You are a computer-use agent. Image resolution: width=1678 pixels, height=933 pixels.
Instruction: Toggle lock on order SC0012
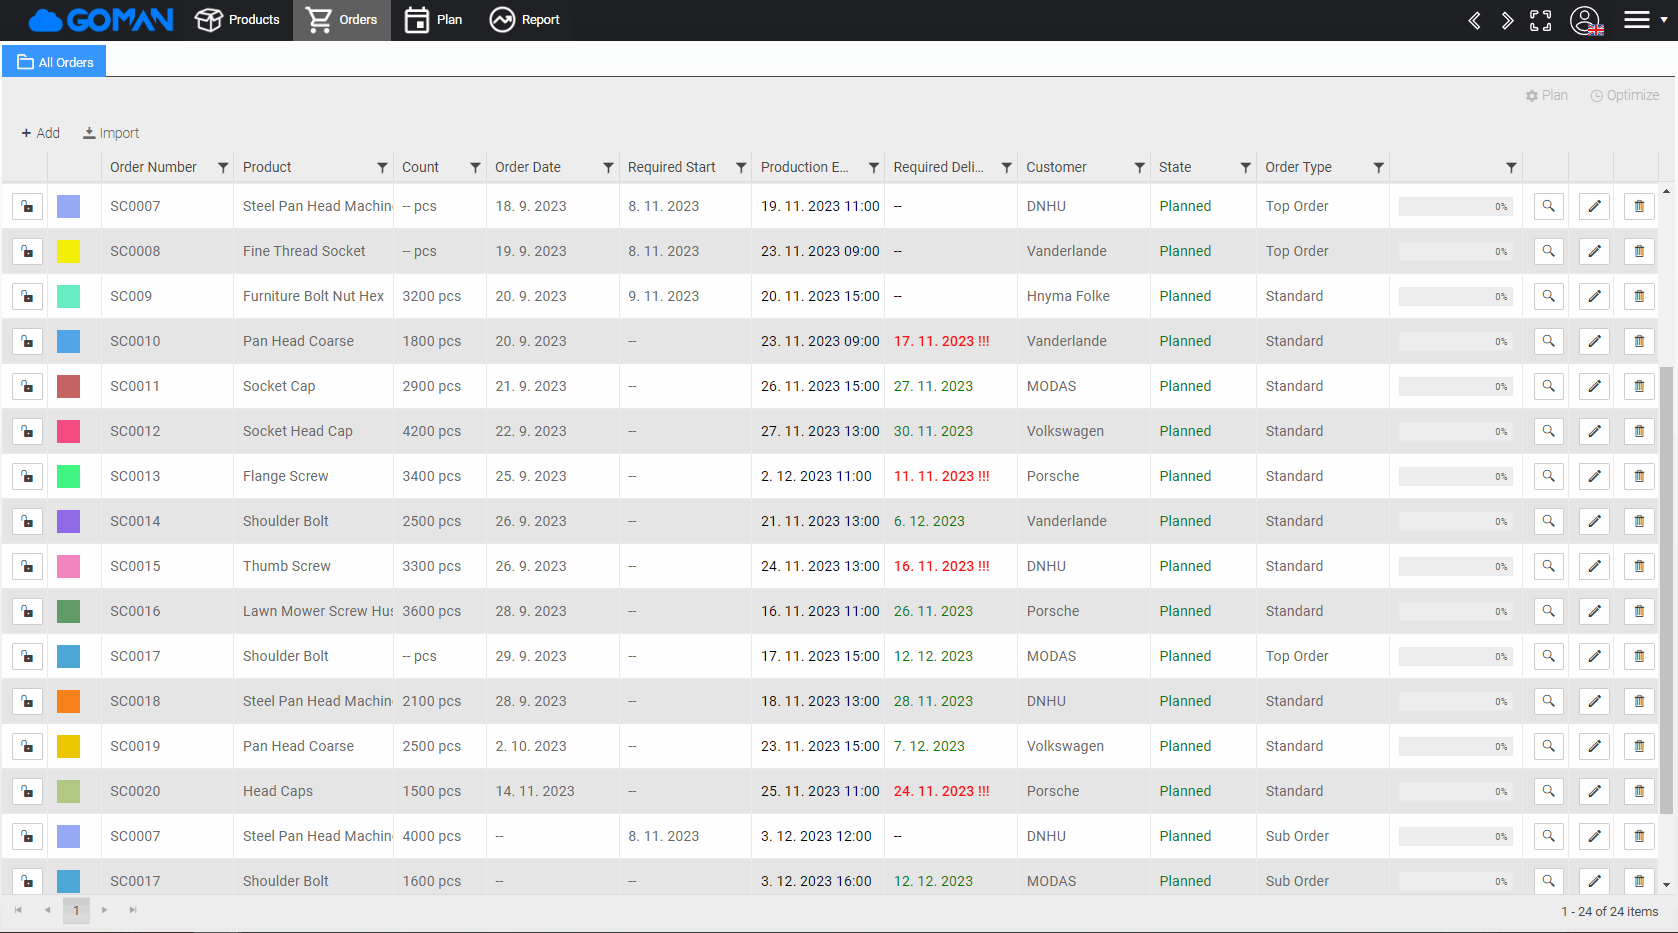(x=27, y=431)
